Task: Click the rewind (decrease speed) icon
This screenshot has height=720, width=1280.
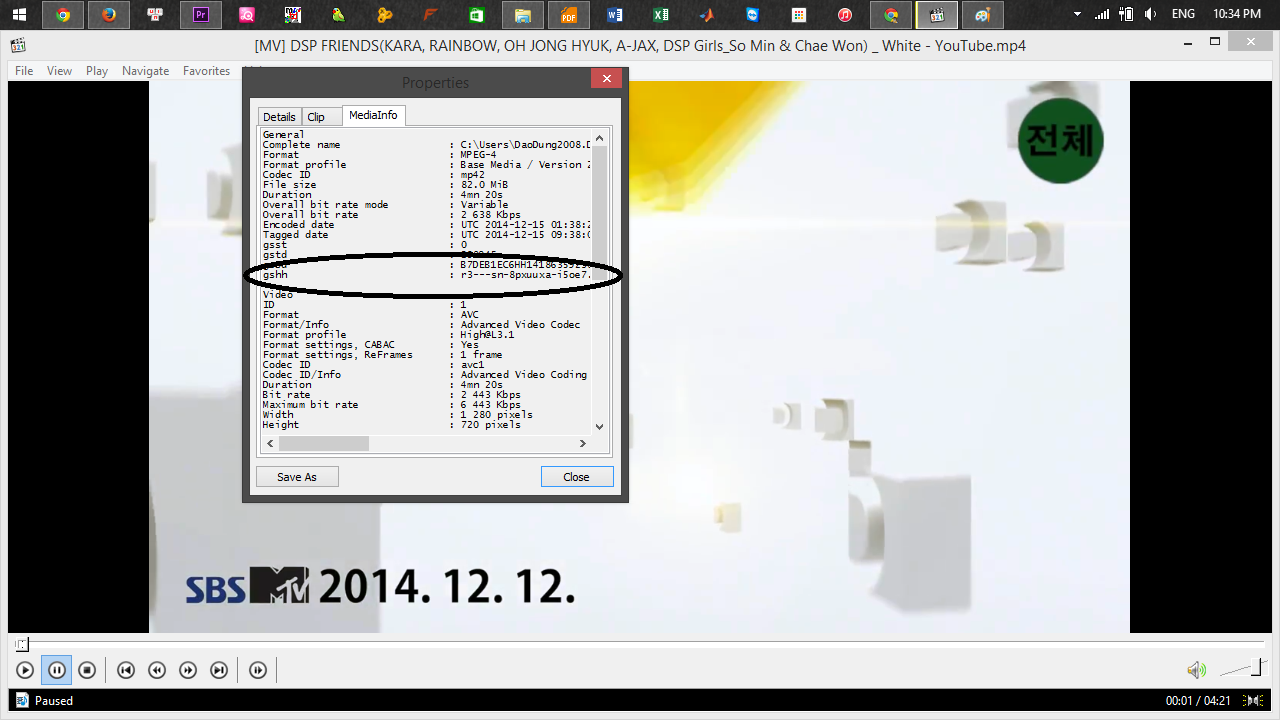Action: [157, 670]
